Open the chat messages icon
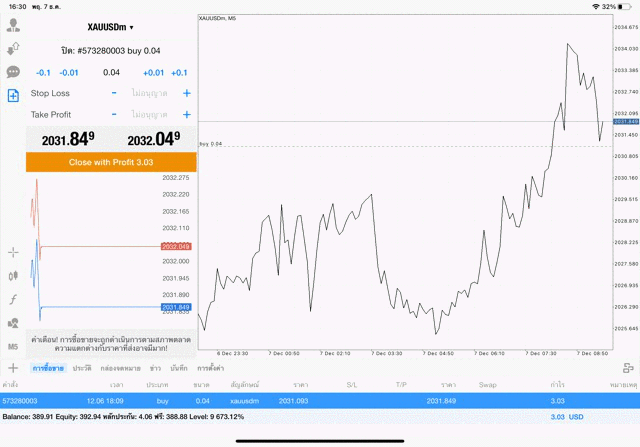 [x=14, y=72]
